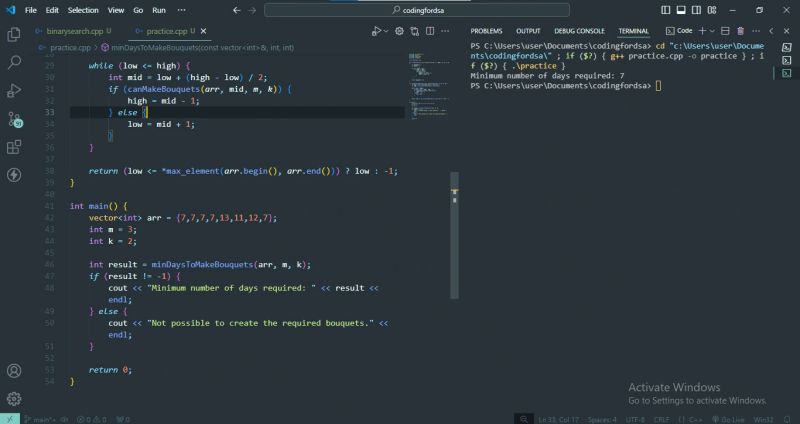Open the new terminal launch profile dropdown
This screenshot has height=424, width=800.
(714, 31)
